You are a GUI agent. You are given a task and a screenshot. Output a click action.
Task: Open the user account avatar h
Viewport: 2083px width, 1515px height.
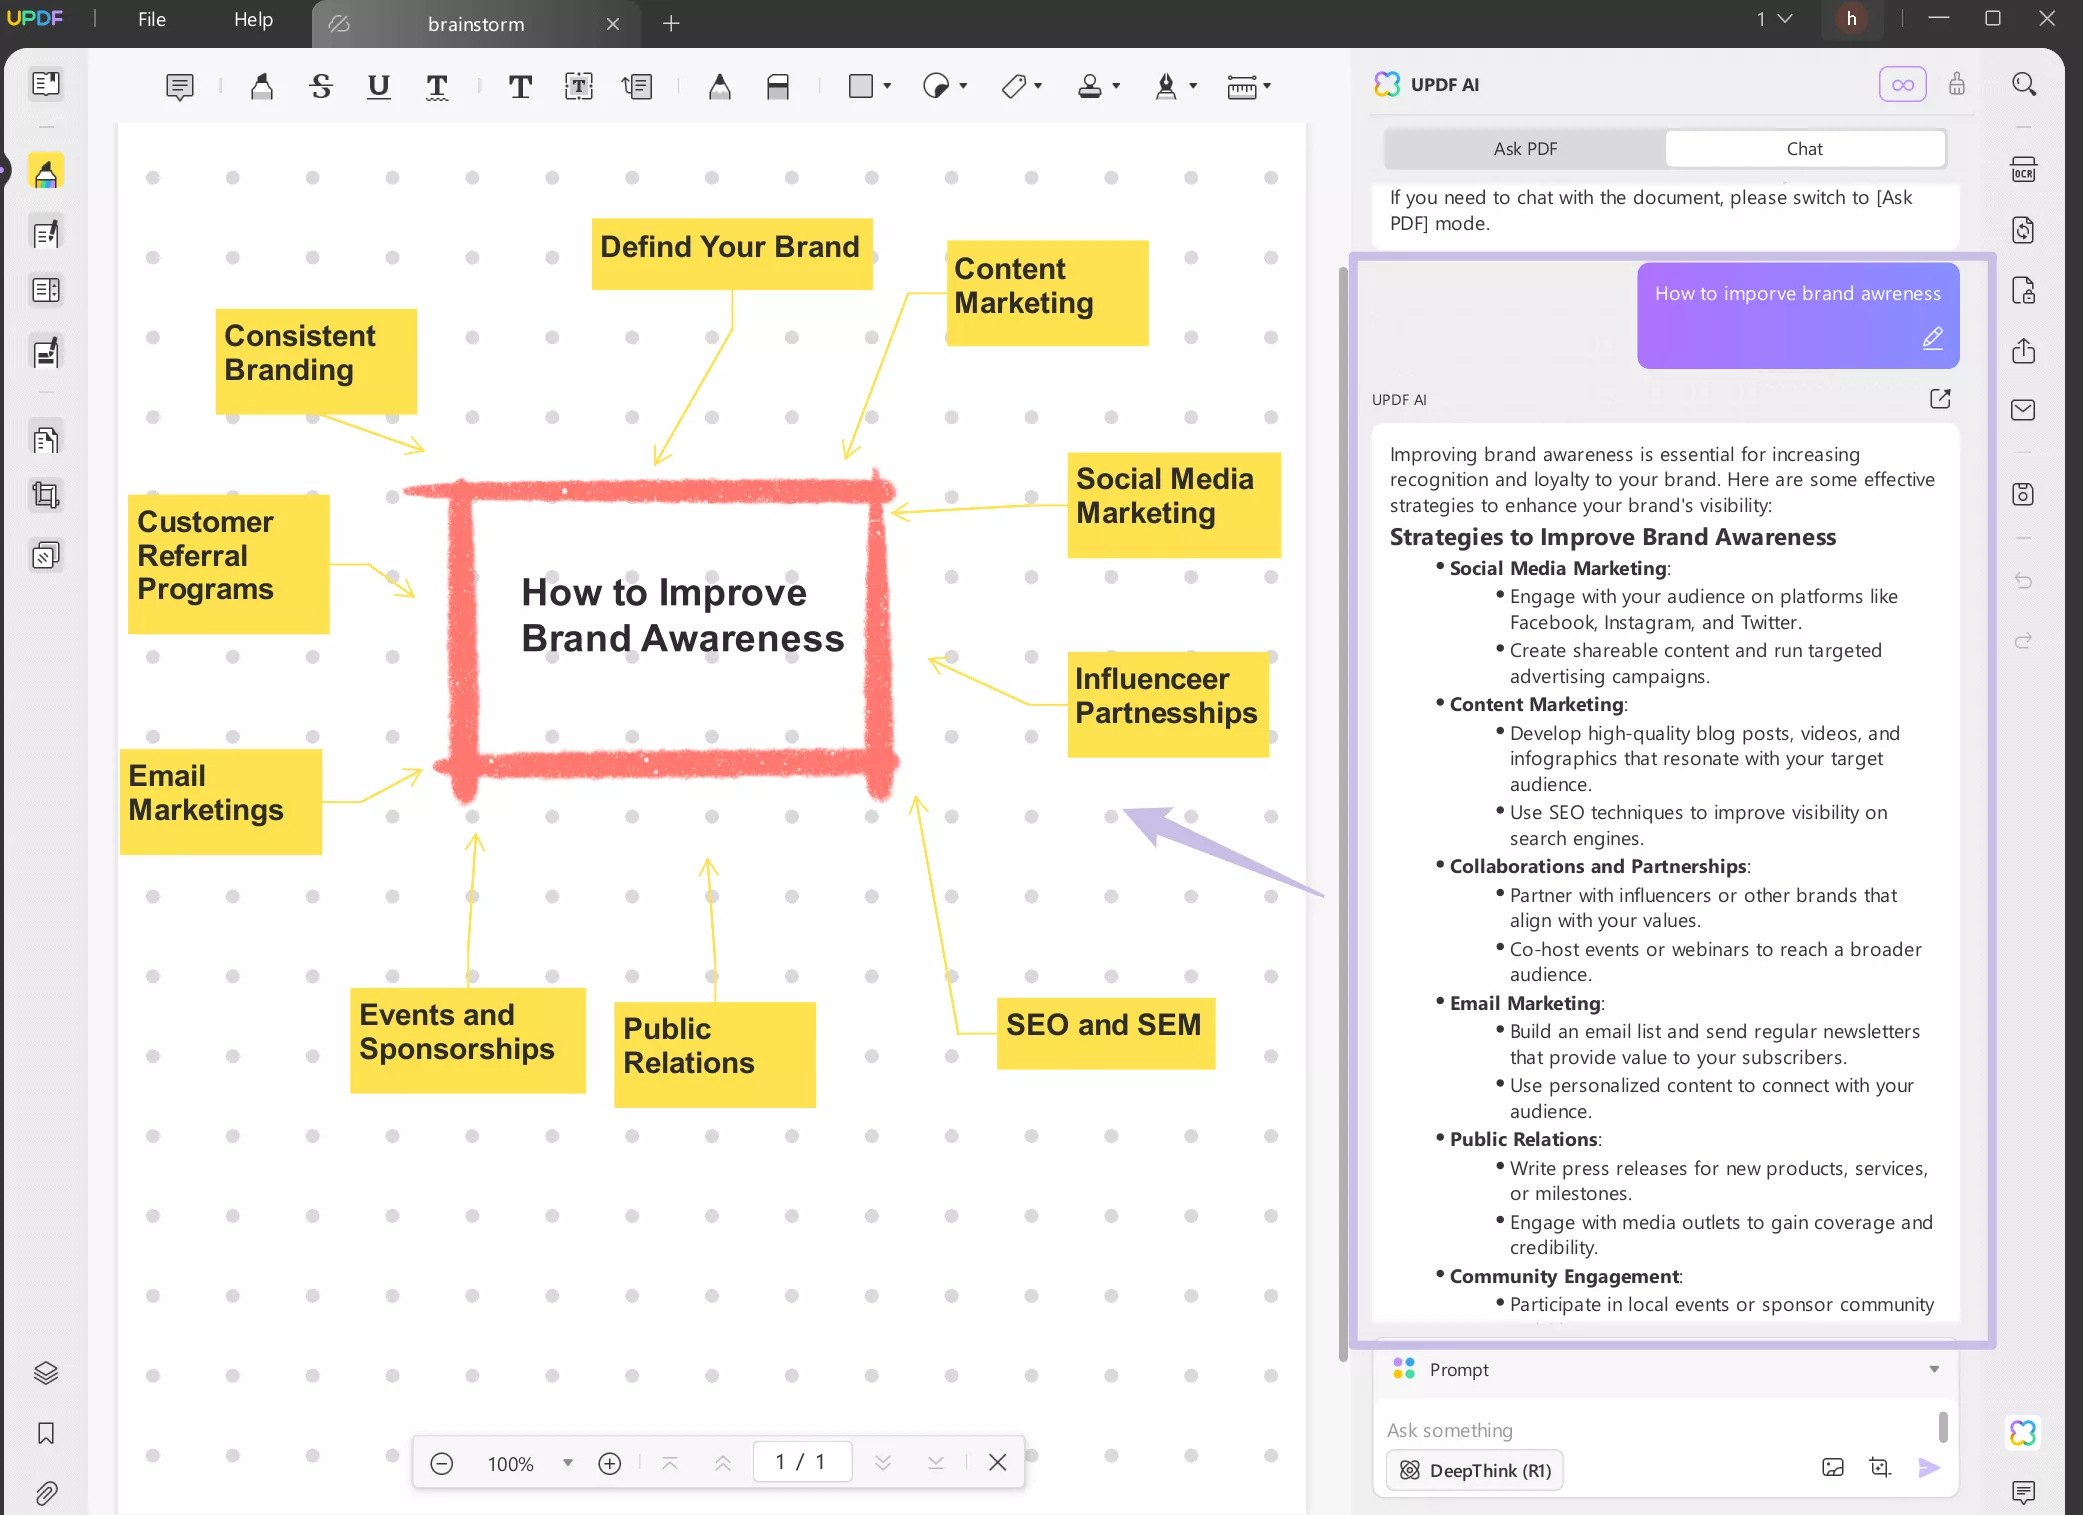coord(1852,19)
